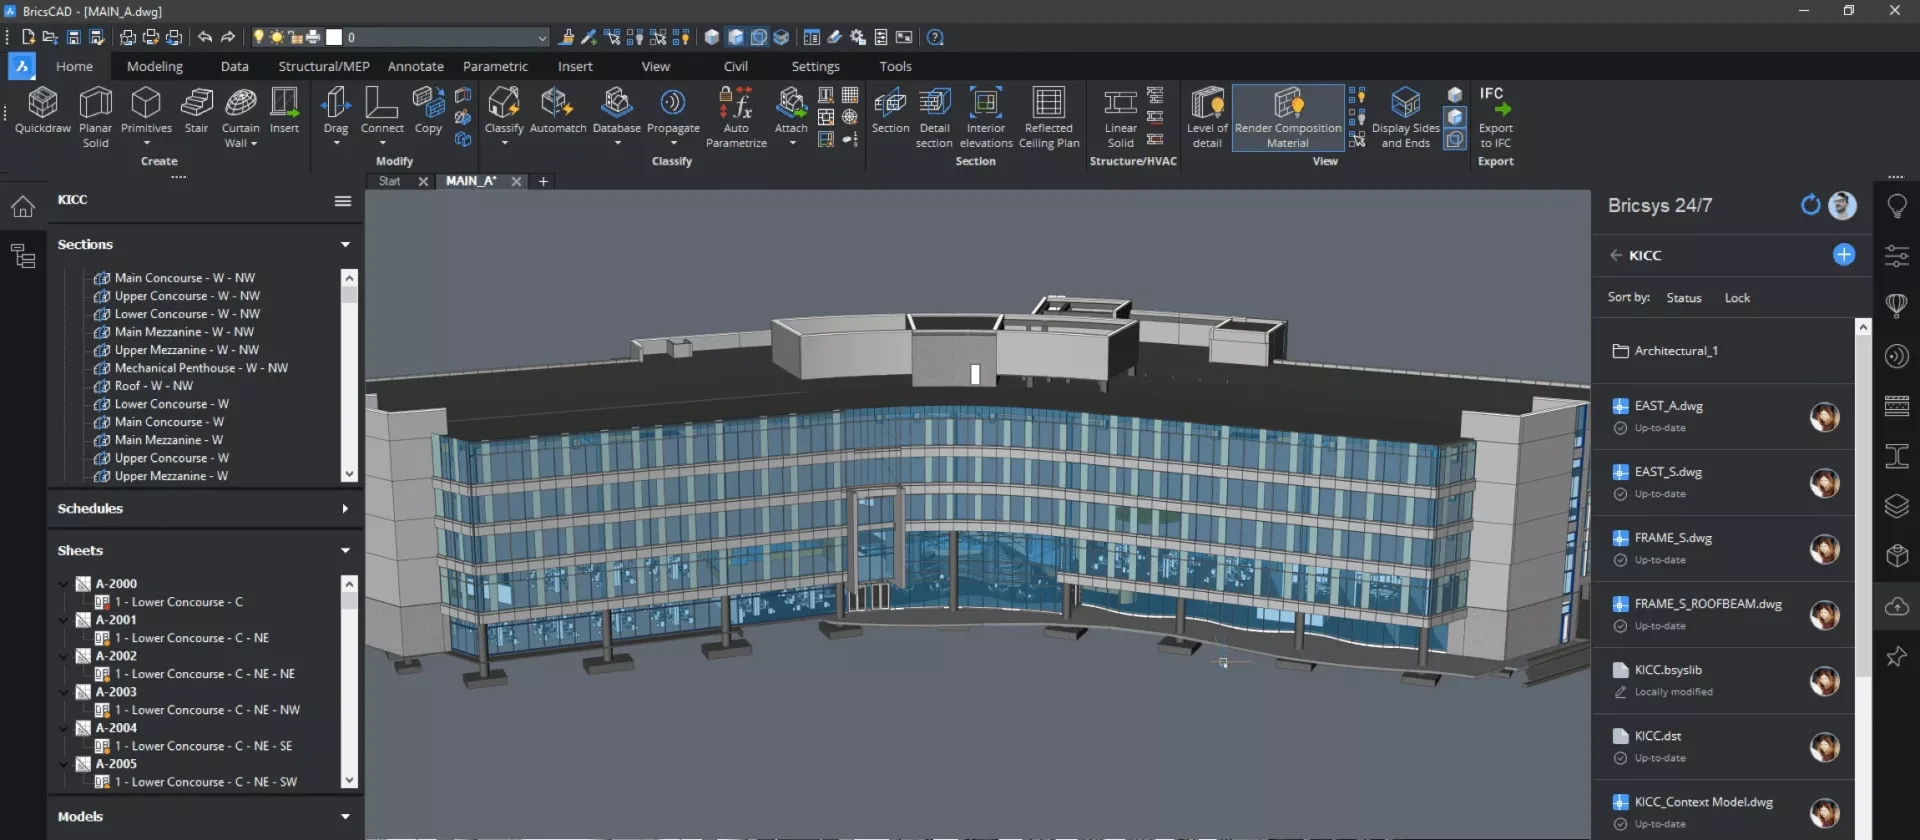Toggle the Level of detail view
1920x840 pixels.
[x=1207, y=115]
